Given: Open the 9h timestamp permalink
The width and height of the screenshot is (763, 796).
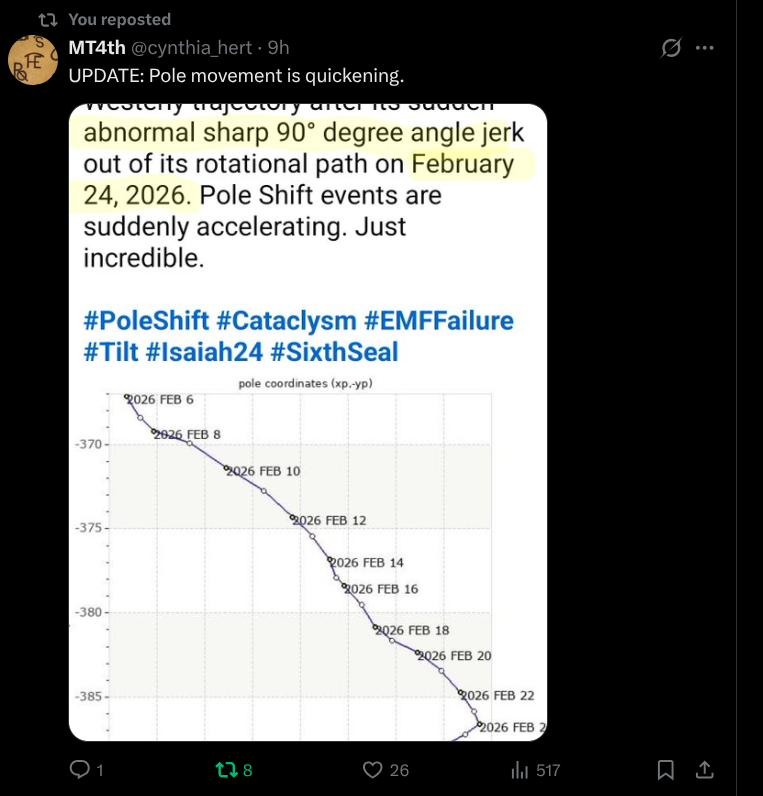Looking at the screenshot, I should 280,47.
